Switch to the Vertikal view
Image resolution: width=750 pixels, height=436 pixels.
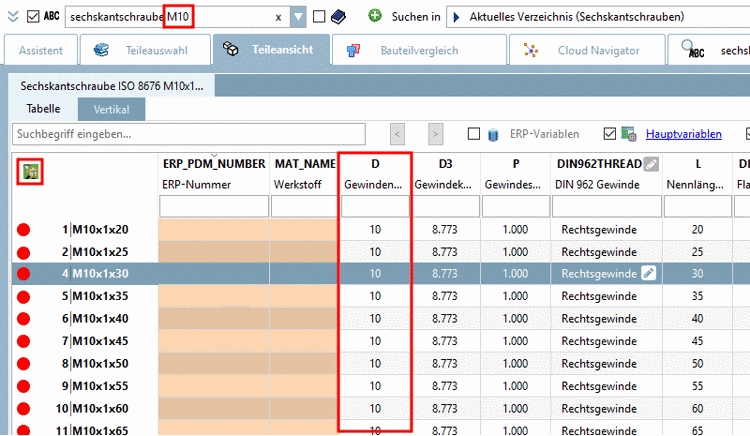tap(111, 109)
